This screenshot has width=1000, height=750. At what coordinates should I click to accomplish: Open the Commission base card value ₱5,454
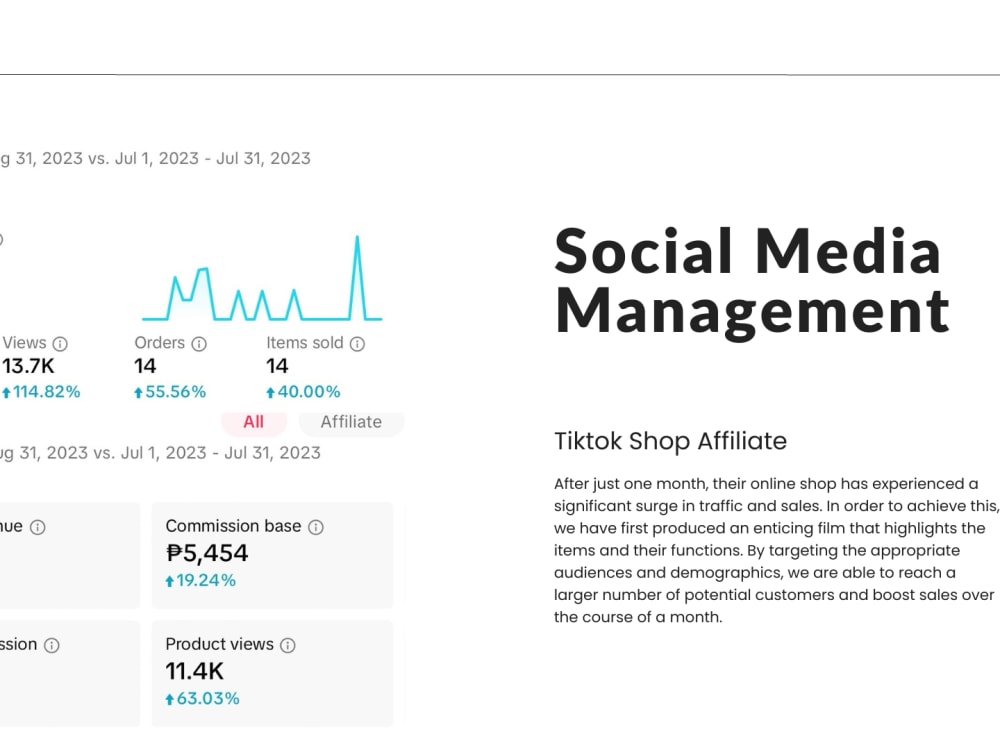coord(207,553)
